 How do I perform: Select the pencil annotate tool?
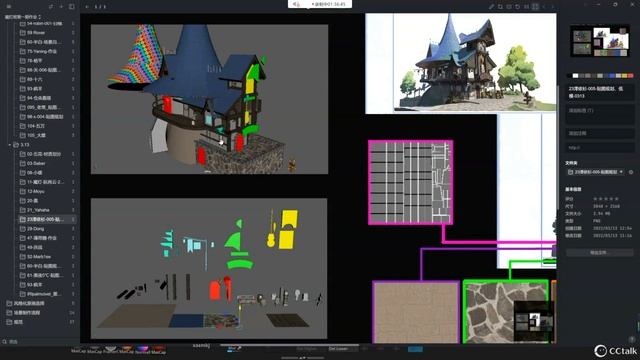491,7
